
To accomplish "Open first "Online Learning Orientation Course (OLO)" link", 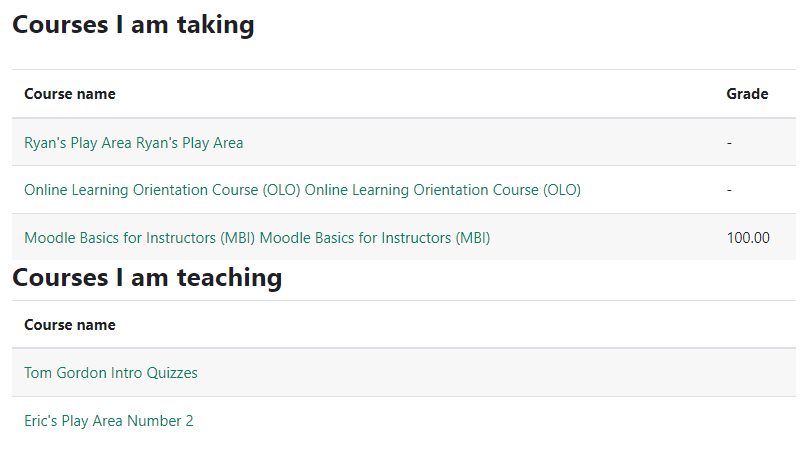I will [162, 190].
